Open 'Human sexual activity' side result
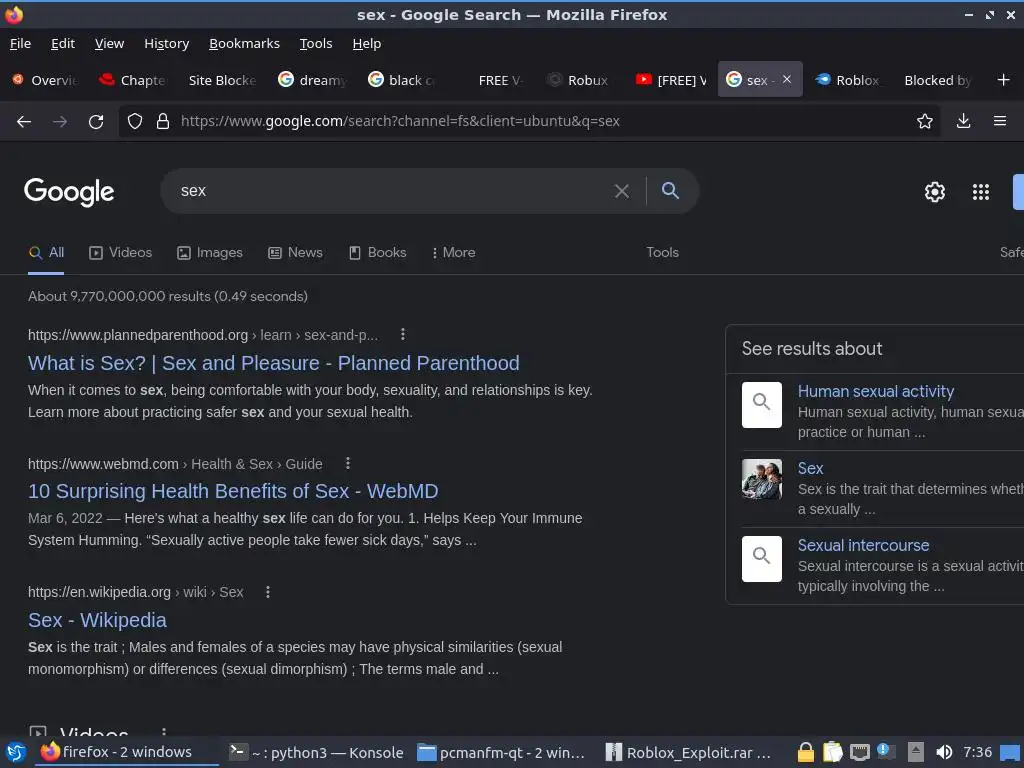The image size is (1024, 768). (876, 391)
